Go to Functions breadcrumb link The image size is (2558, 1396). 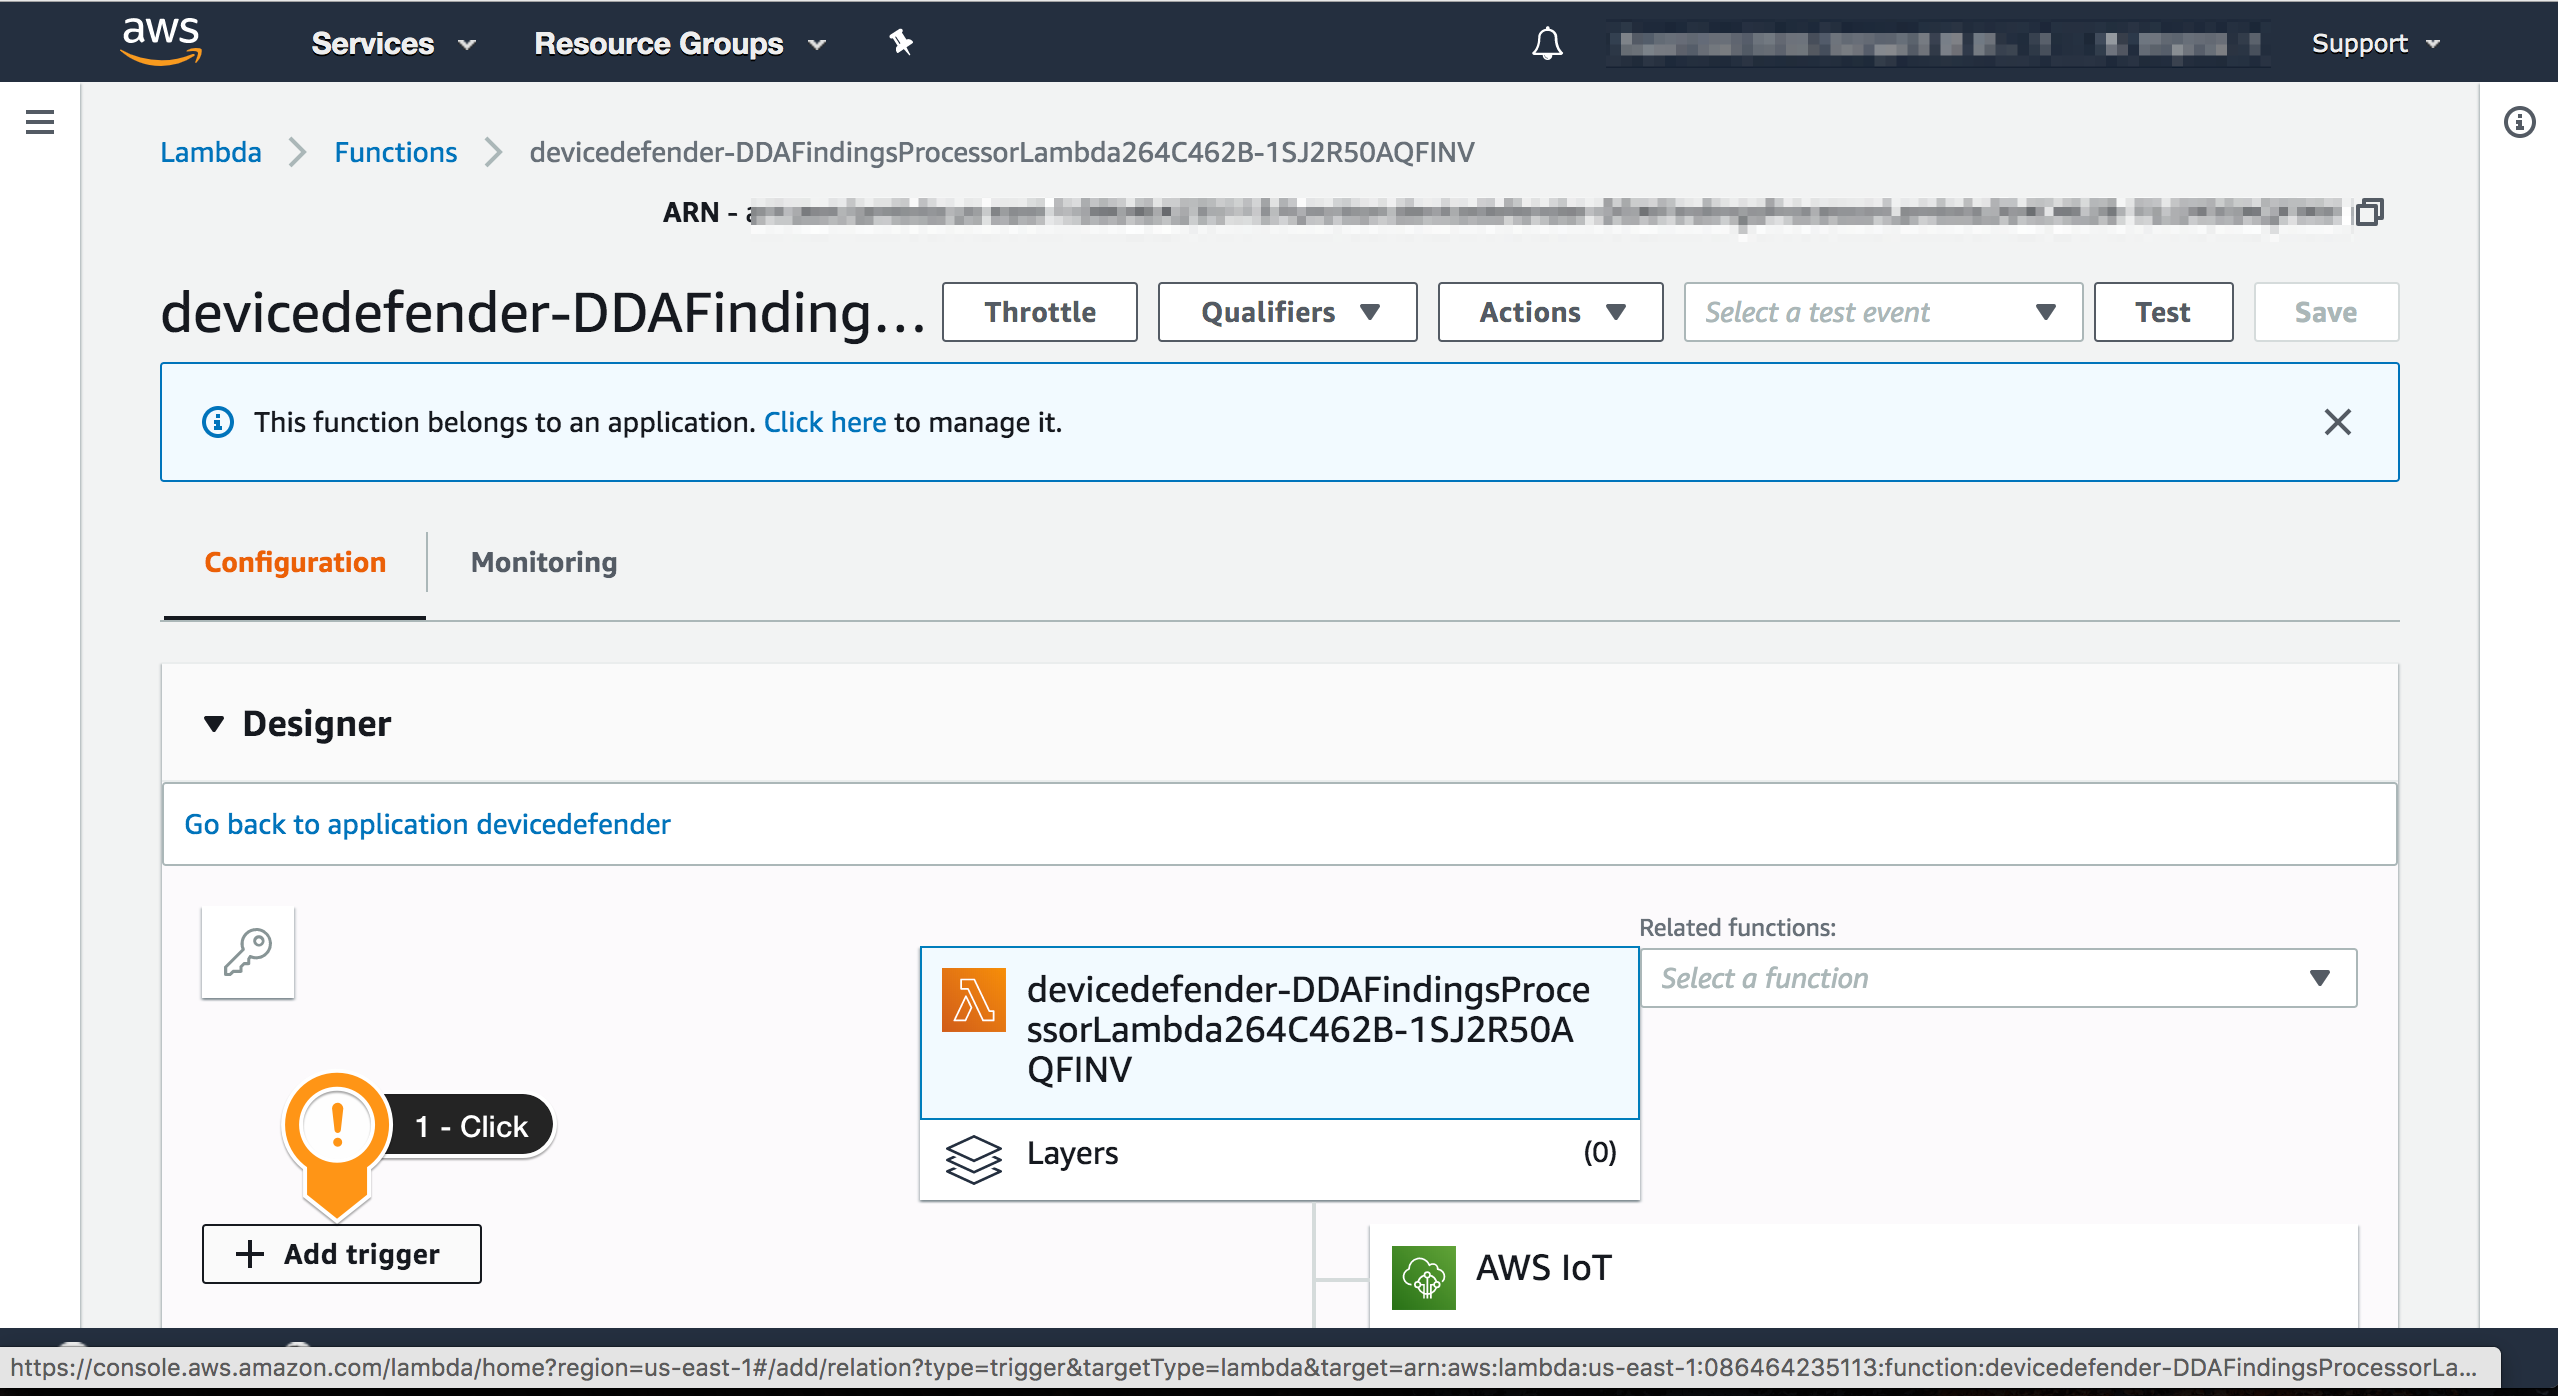tap(395, 152)
